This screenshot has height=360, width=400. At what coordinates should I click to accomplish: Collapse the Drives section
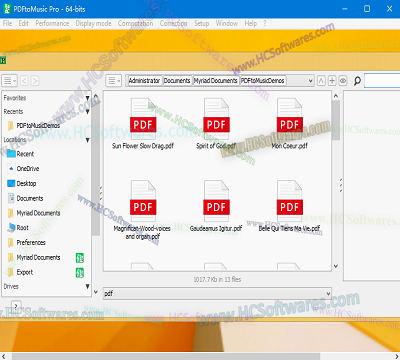(x=87, y=286)
